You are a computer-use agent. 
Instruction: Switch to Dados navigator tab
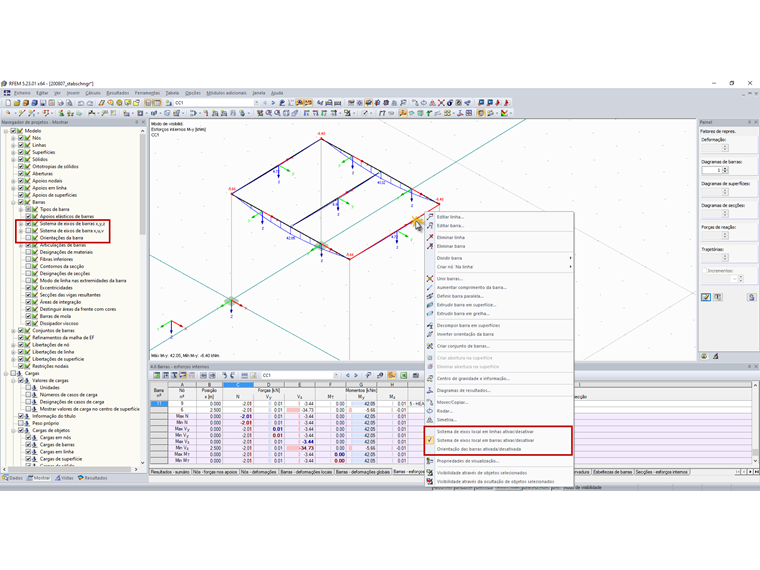point(13,478)
